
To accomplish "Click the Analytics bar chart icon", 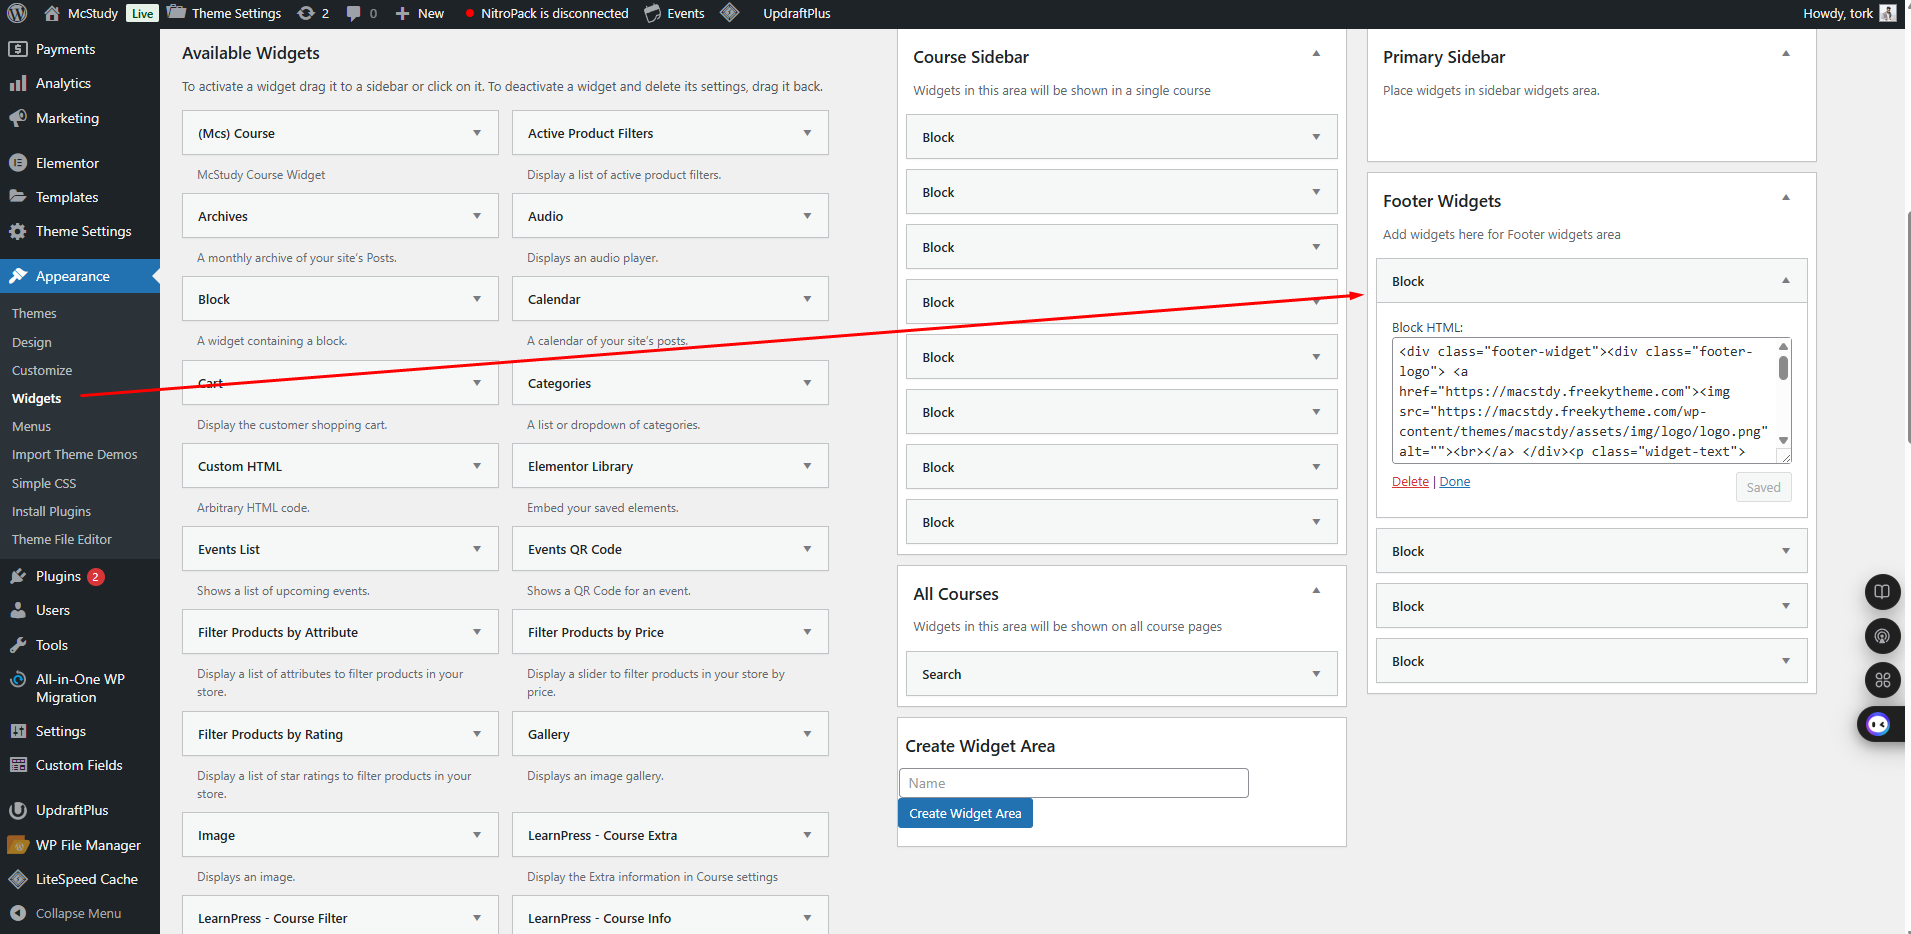I will pyautogui.click(x=18, y=83).
